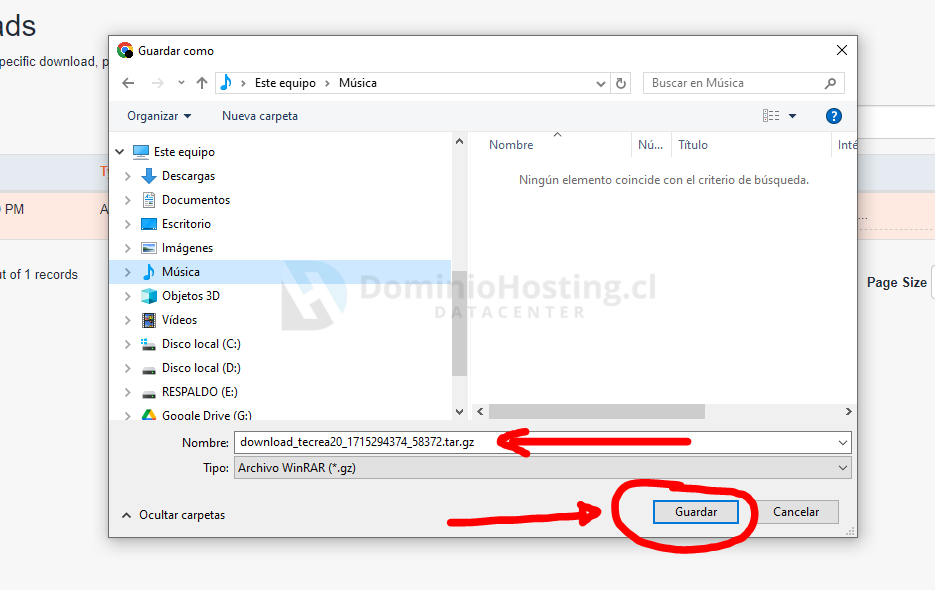This screenshot has height=590, width=935.
Task: Click the Nombre filename input field
Action: pyautogui.click(x=535, y=442)
